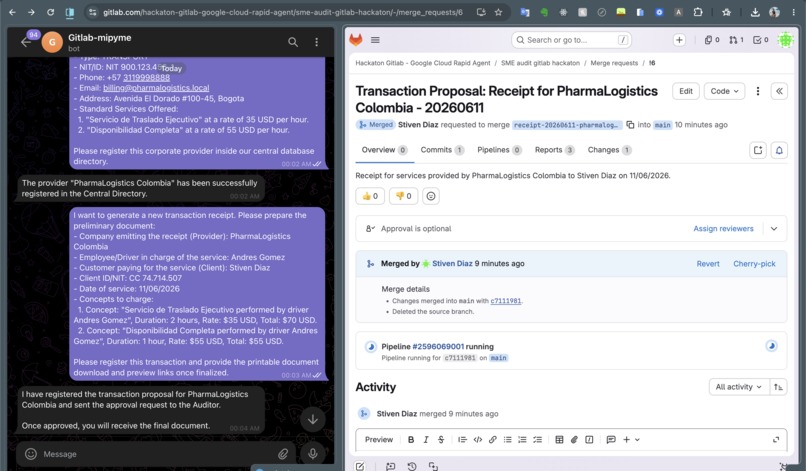Open commit c7111981 link in merge details
Image resolution: width=806 pixels, height=471 pixels.
(505, 301)
